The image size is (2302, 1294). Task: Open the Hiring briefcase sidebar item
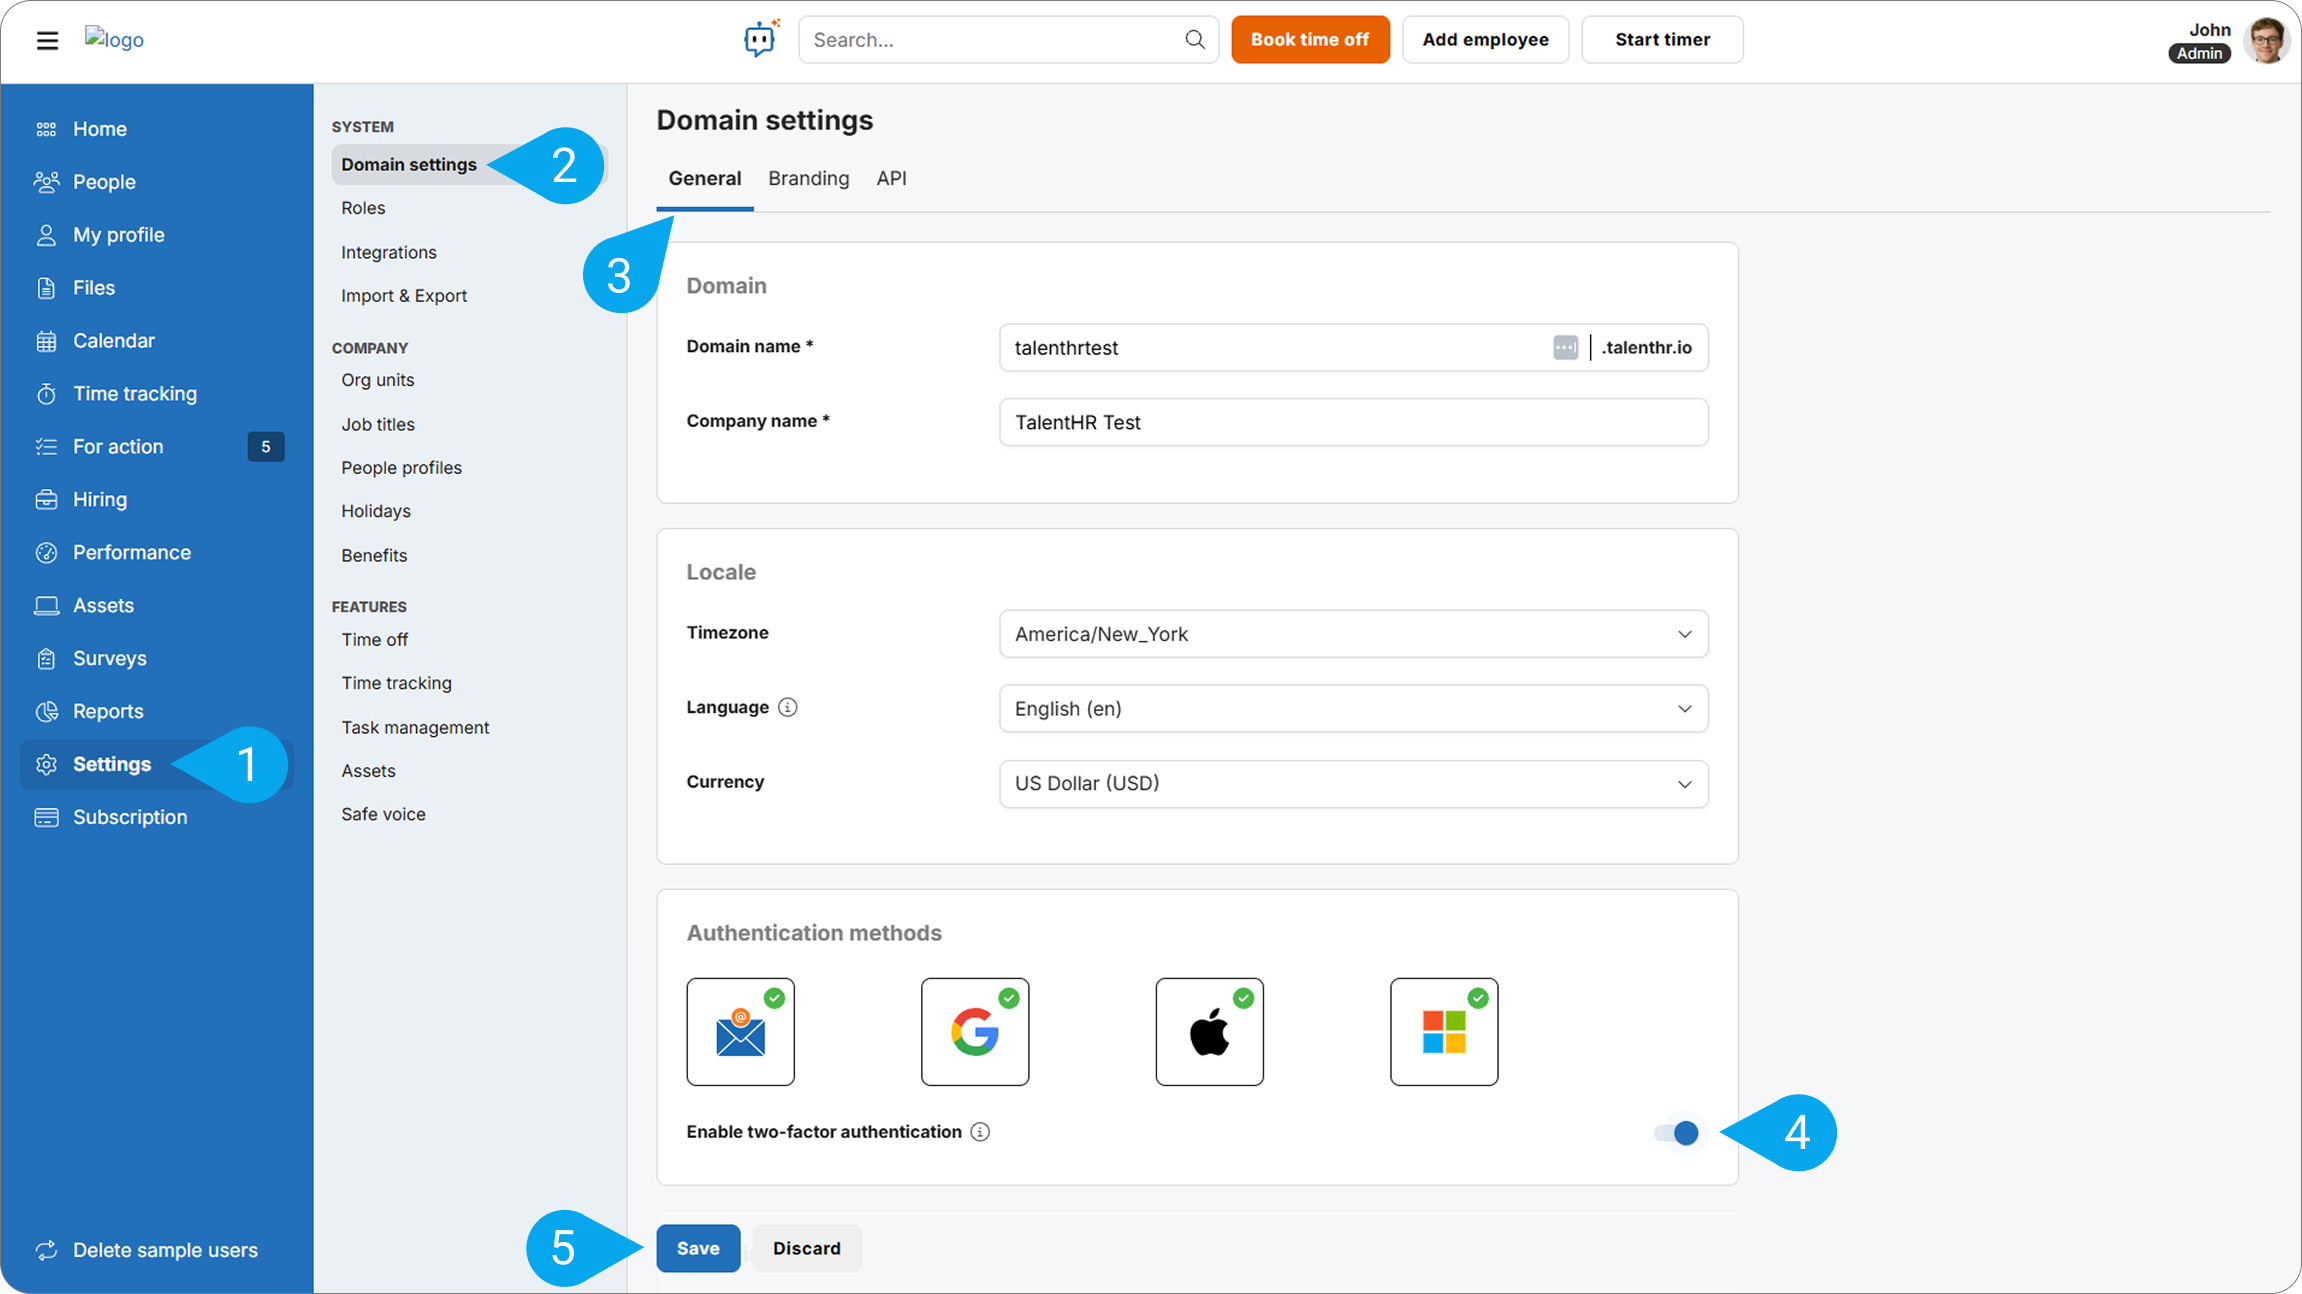click(x=99, y=499)
